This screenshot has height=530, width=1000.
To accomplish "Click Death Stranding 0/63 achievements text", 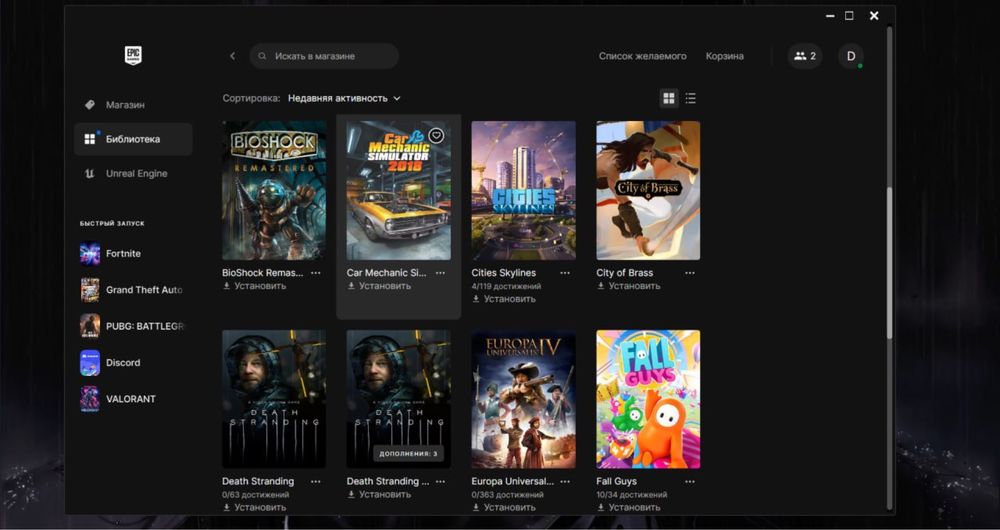I will [256, 494].
